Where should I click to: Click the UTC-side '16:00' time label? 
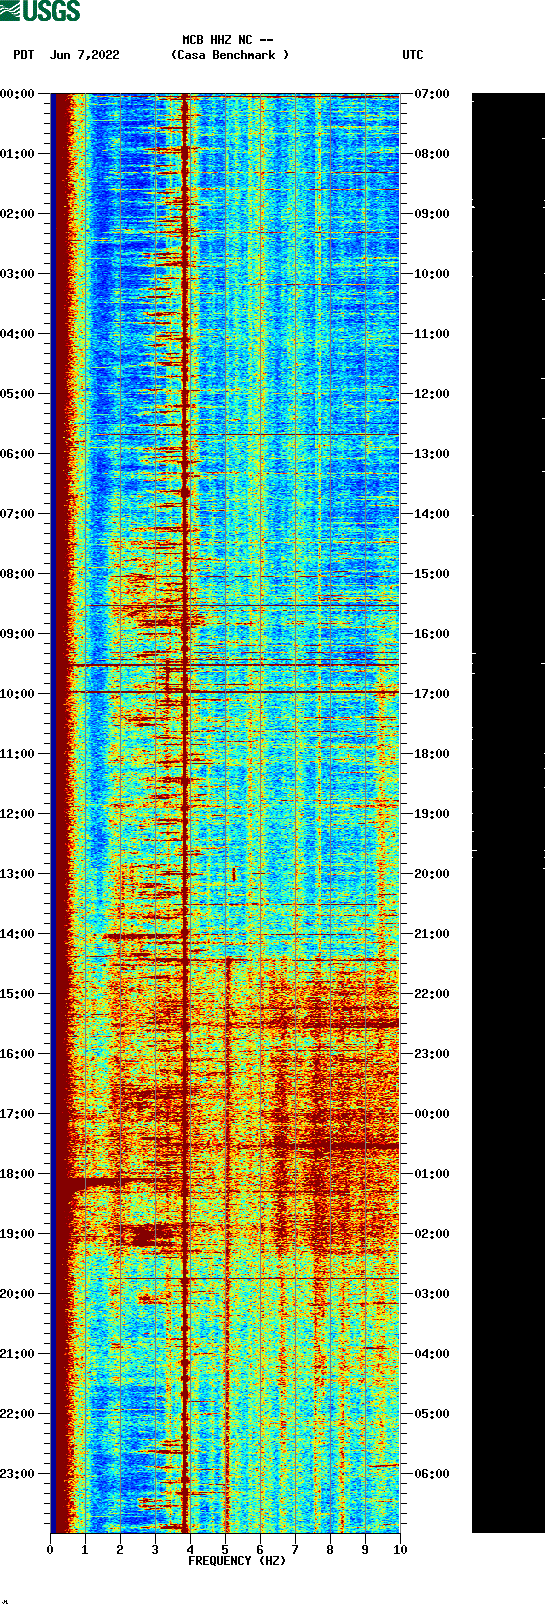pyautogui.click(x=432, y=634)
